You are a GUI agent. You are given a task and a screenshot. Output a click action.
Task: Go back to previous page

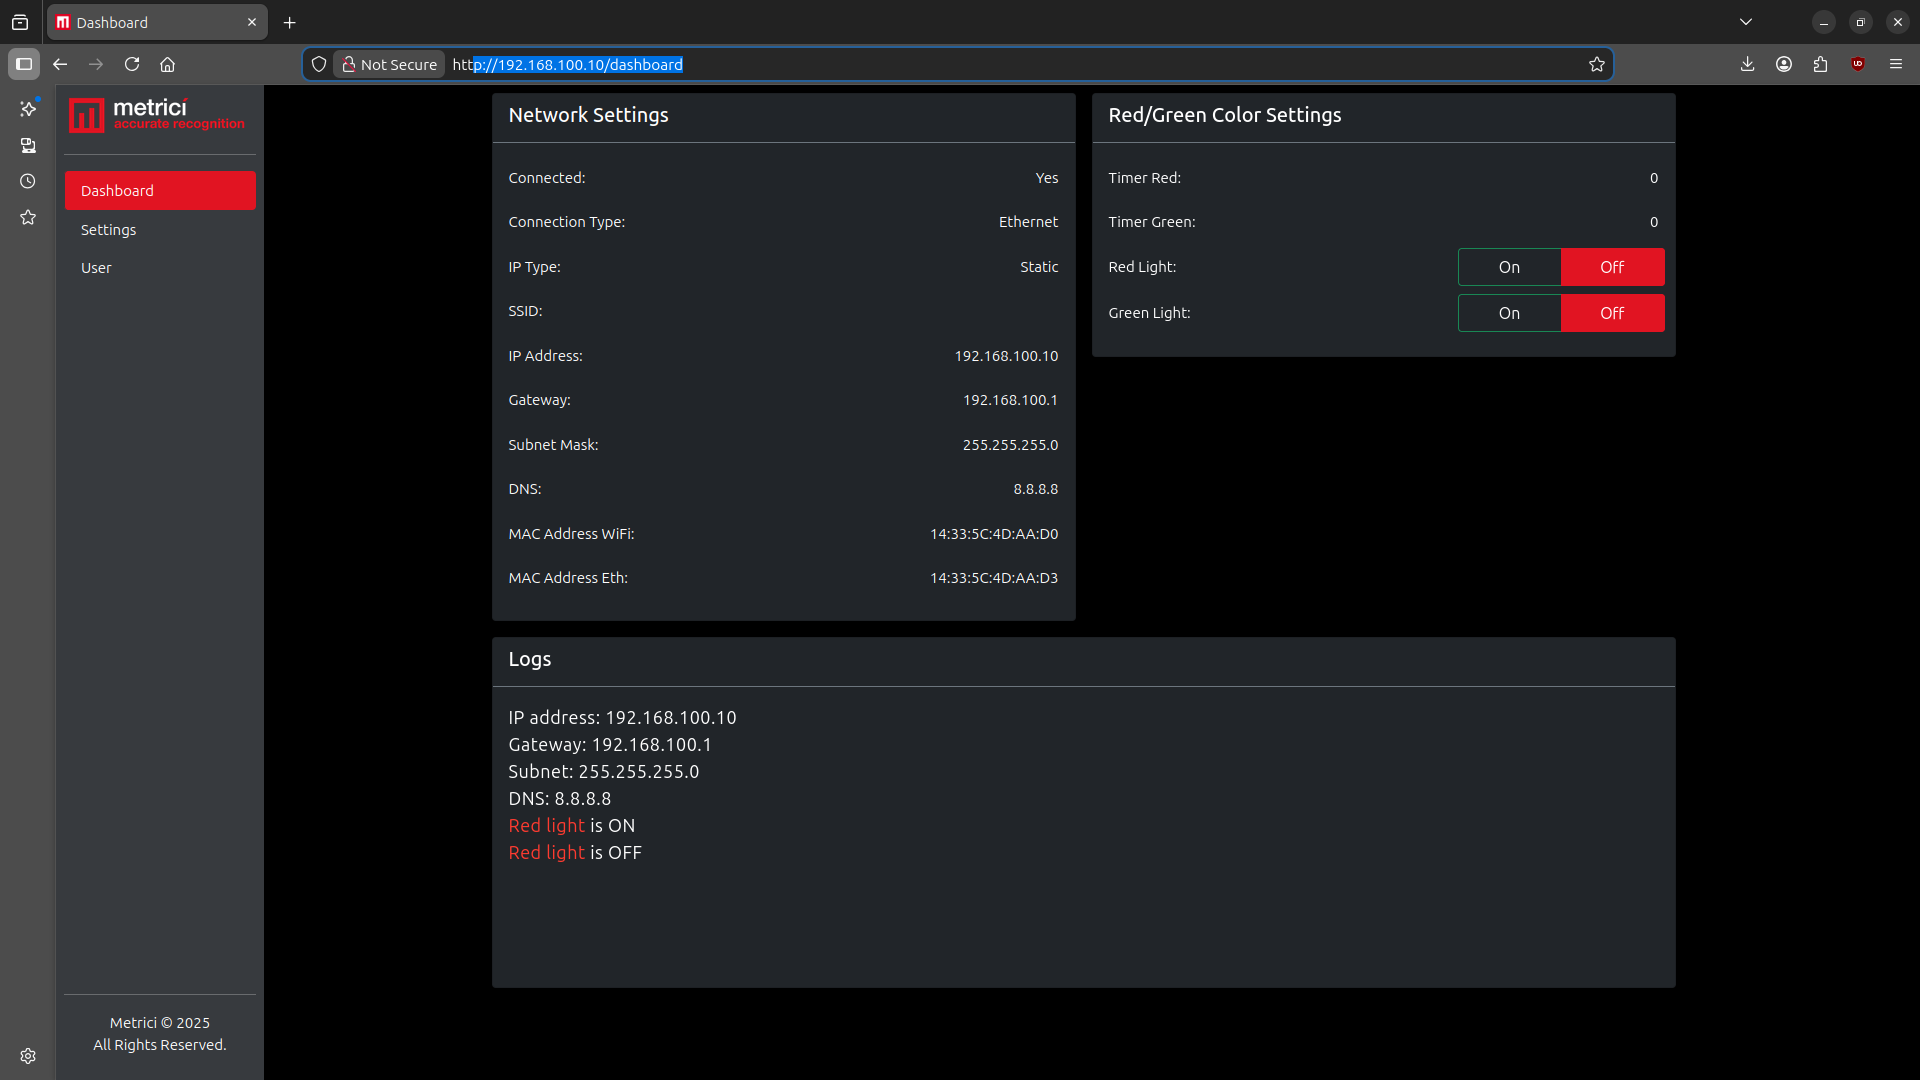[60, 64]
